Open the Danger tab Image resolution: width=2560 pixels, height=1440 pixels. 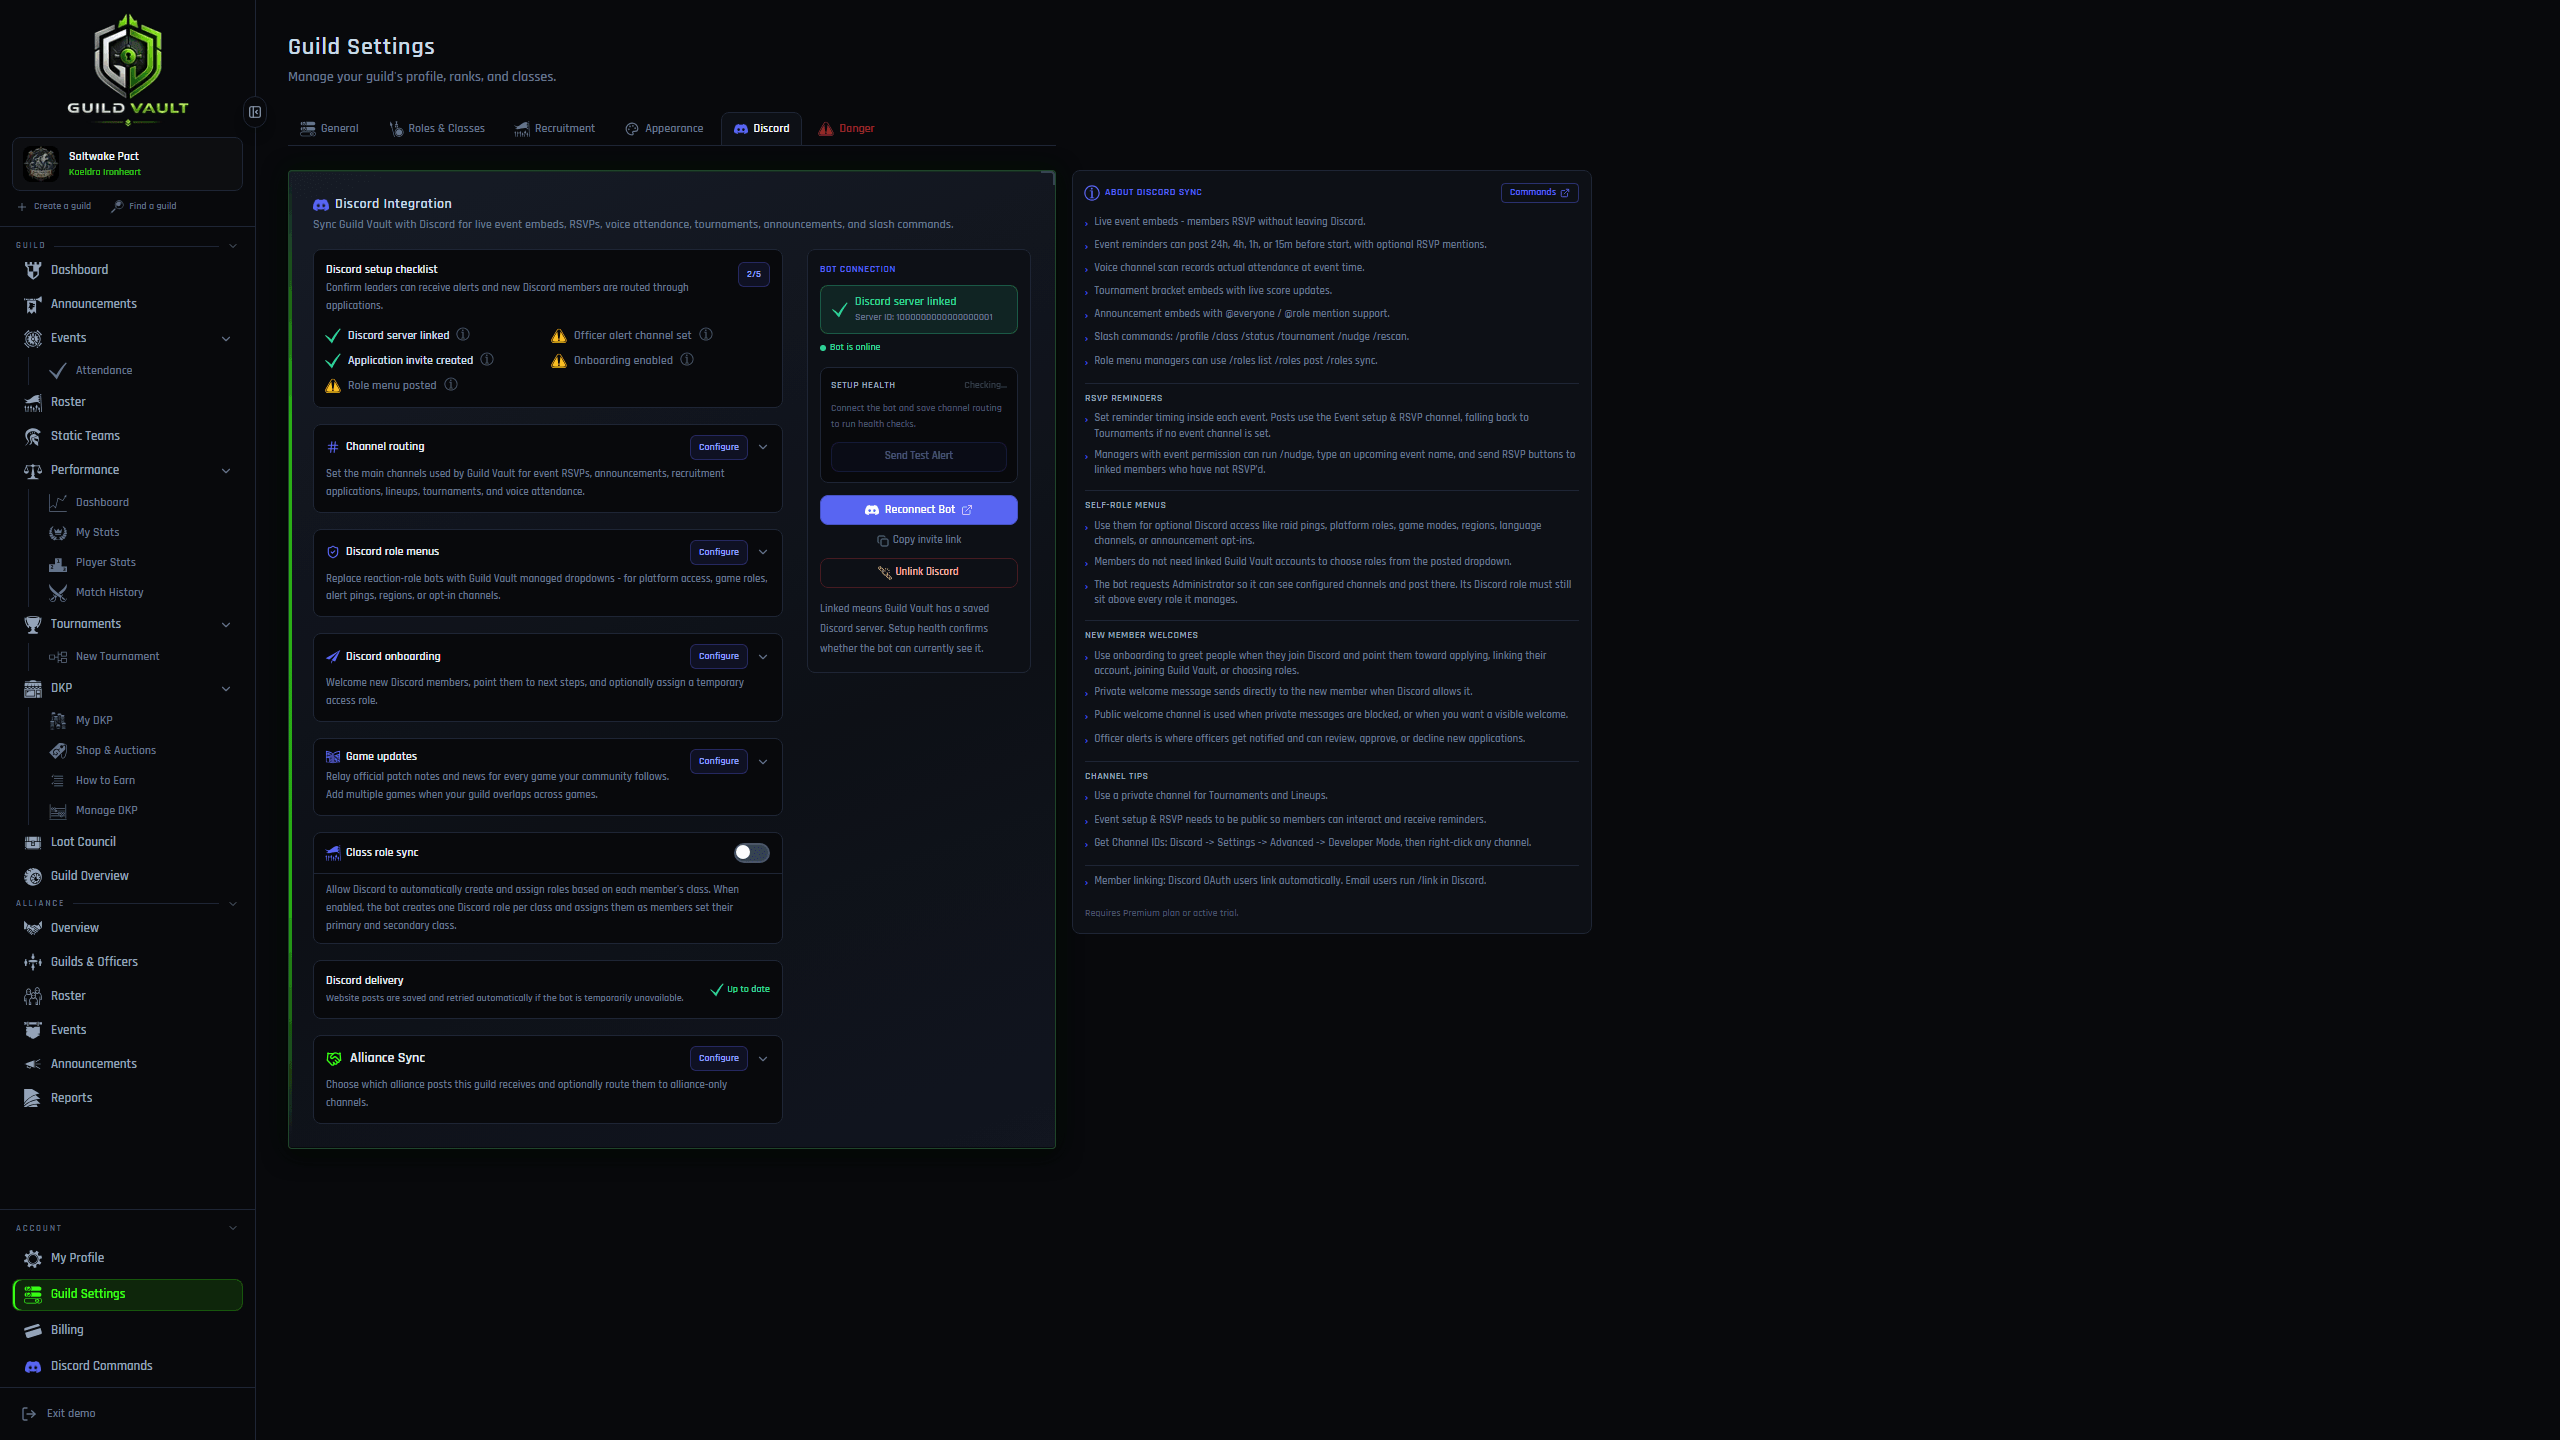(846, 129)
